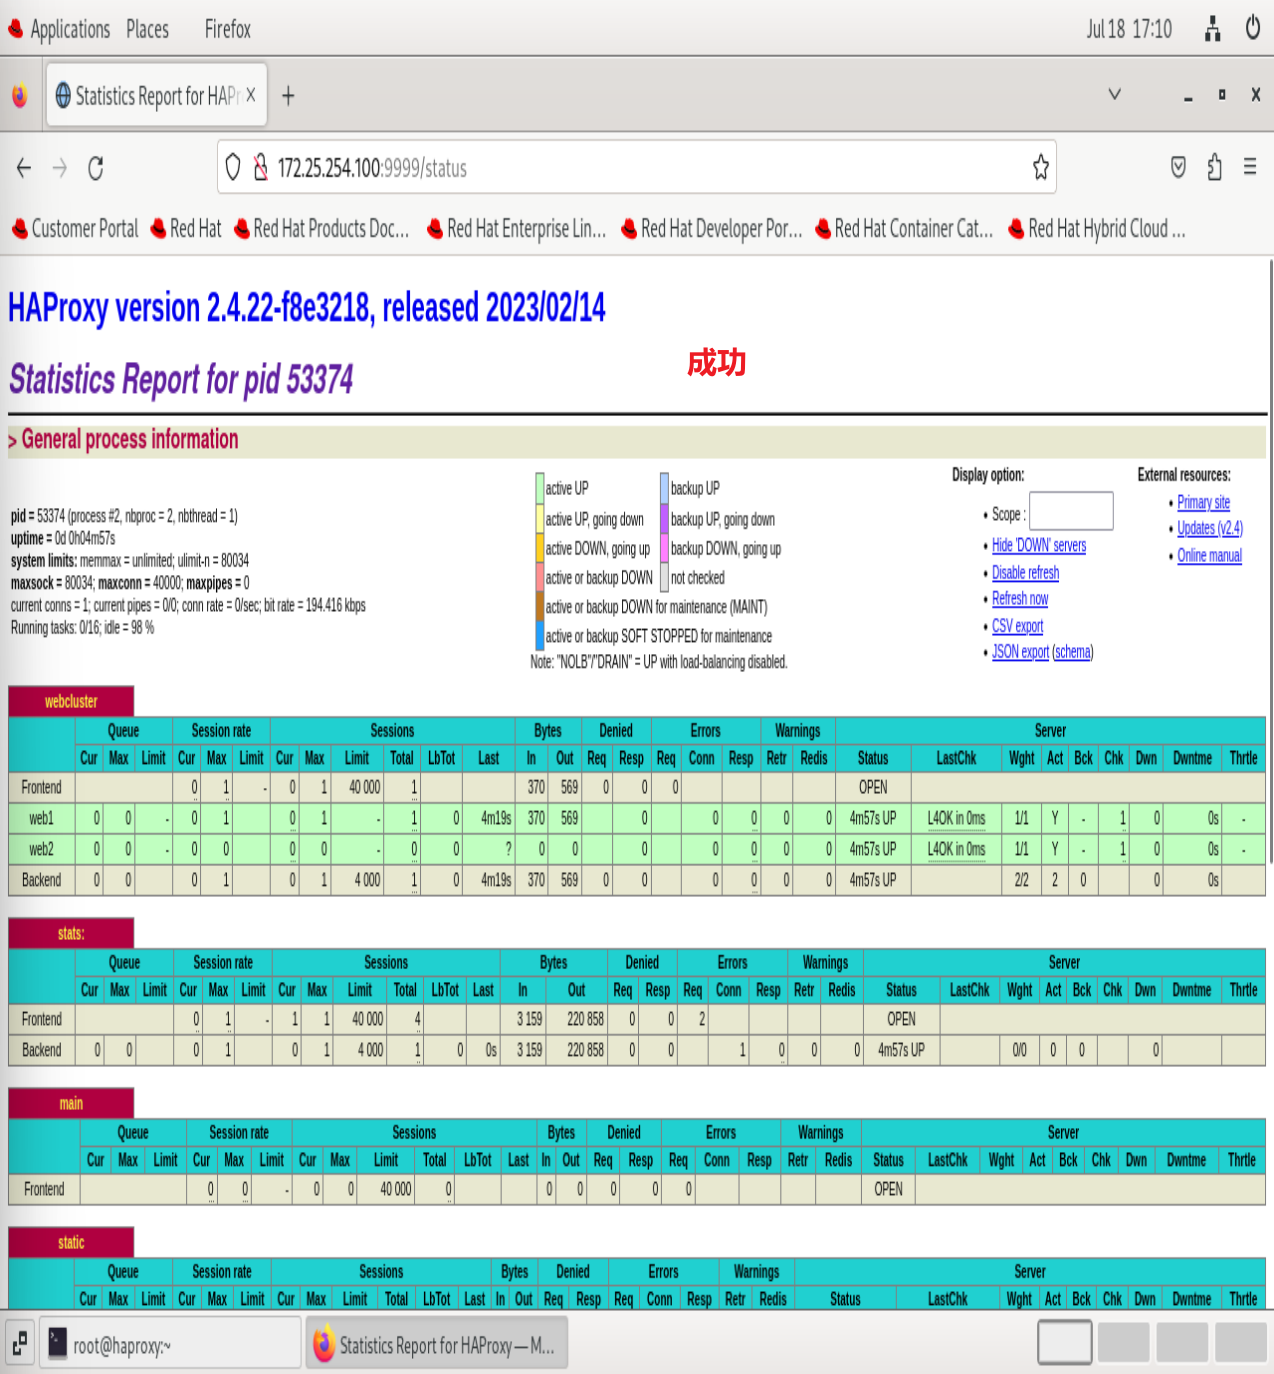Click JSON export link
This screenshot has width=1274, height=1374.
(x=1020, y=651)
